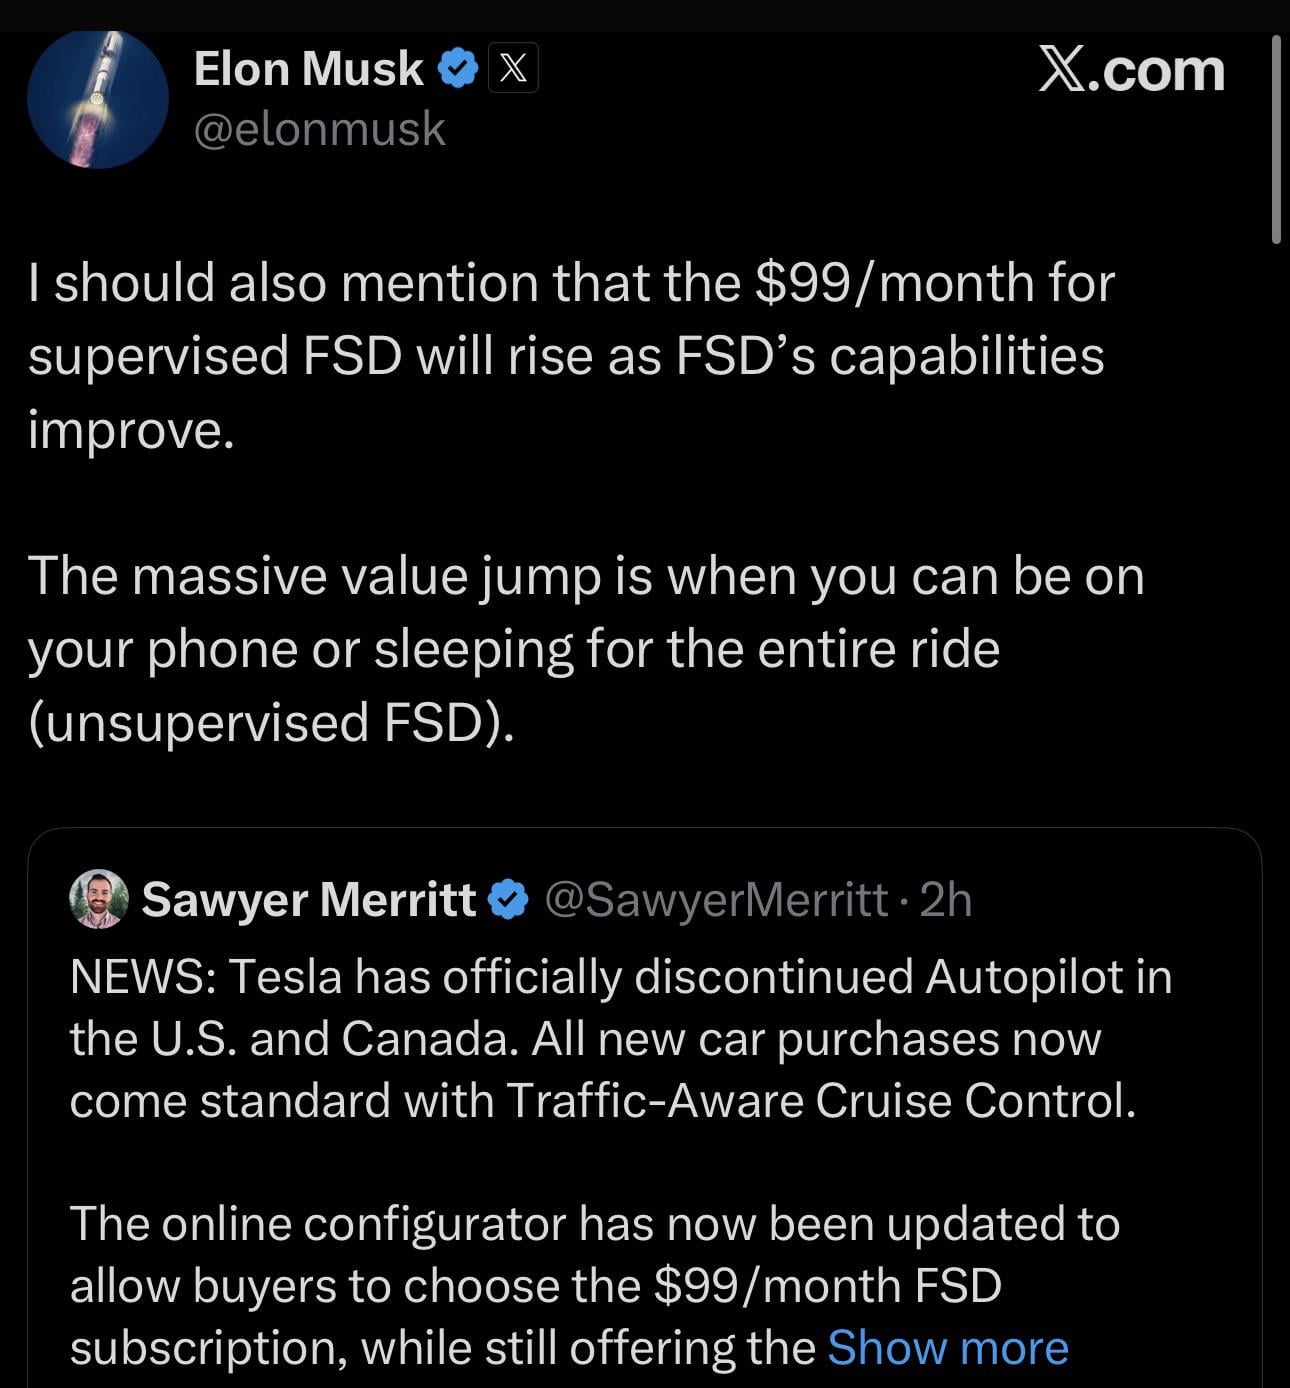Open Sawyer Merritt's profile avatar
This screenshot has width=1290, height=1388.
(x=98, y=899)
